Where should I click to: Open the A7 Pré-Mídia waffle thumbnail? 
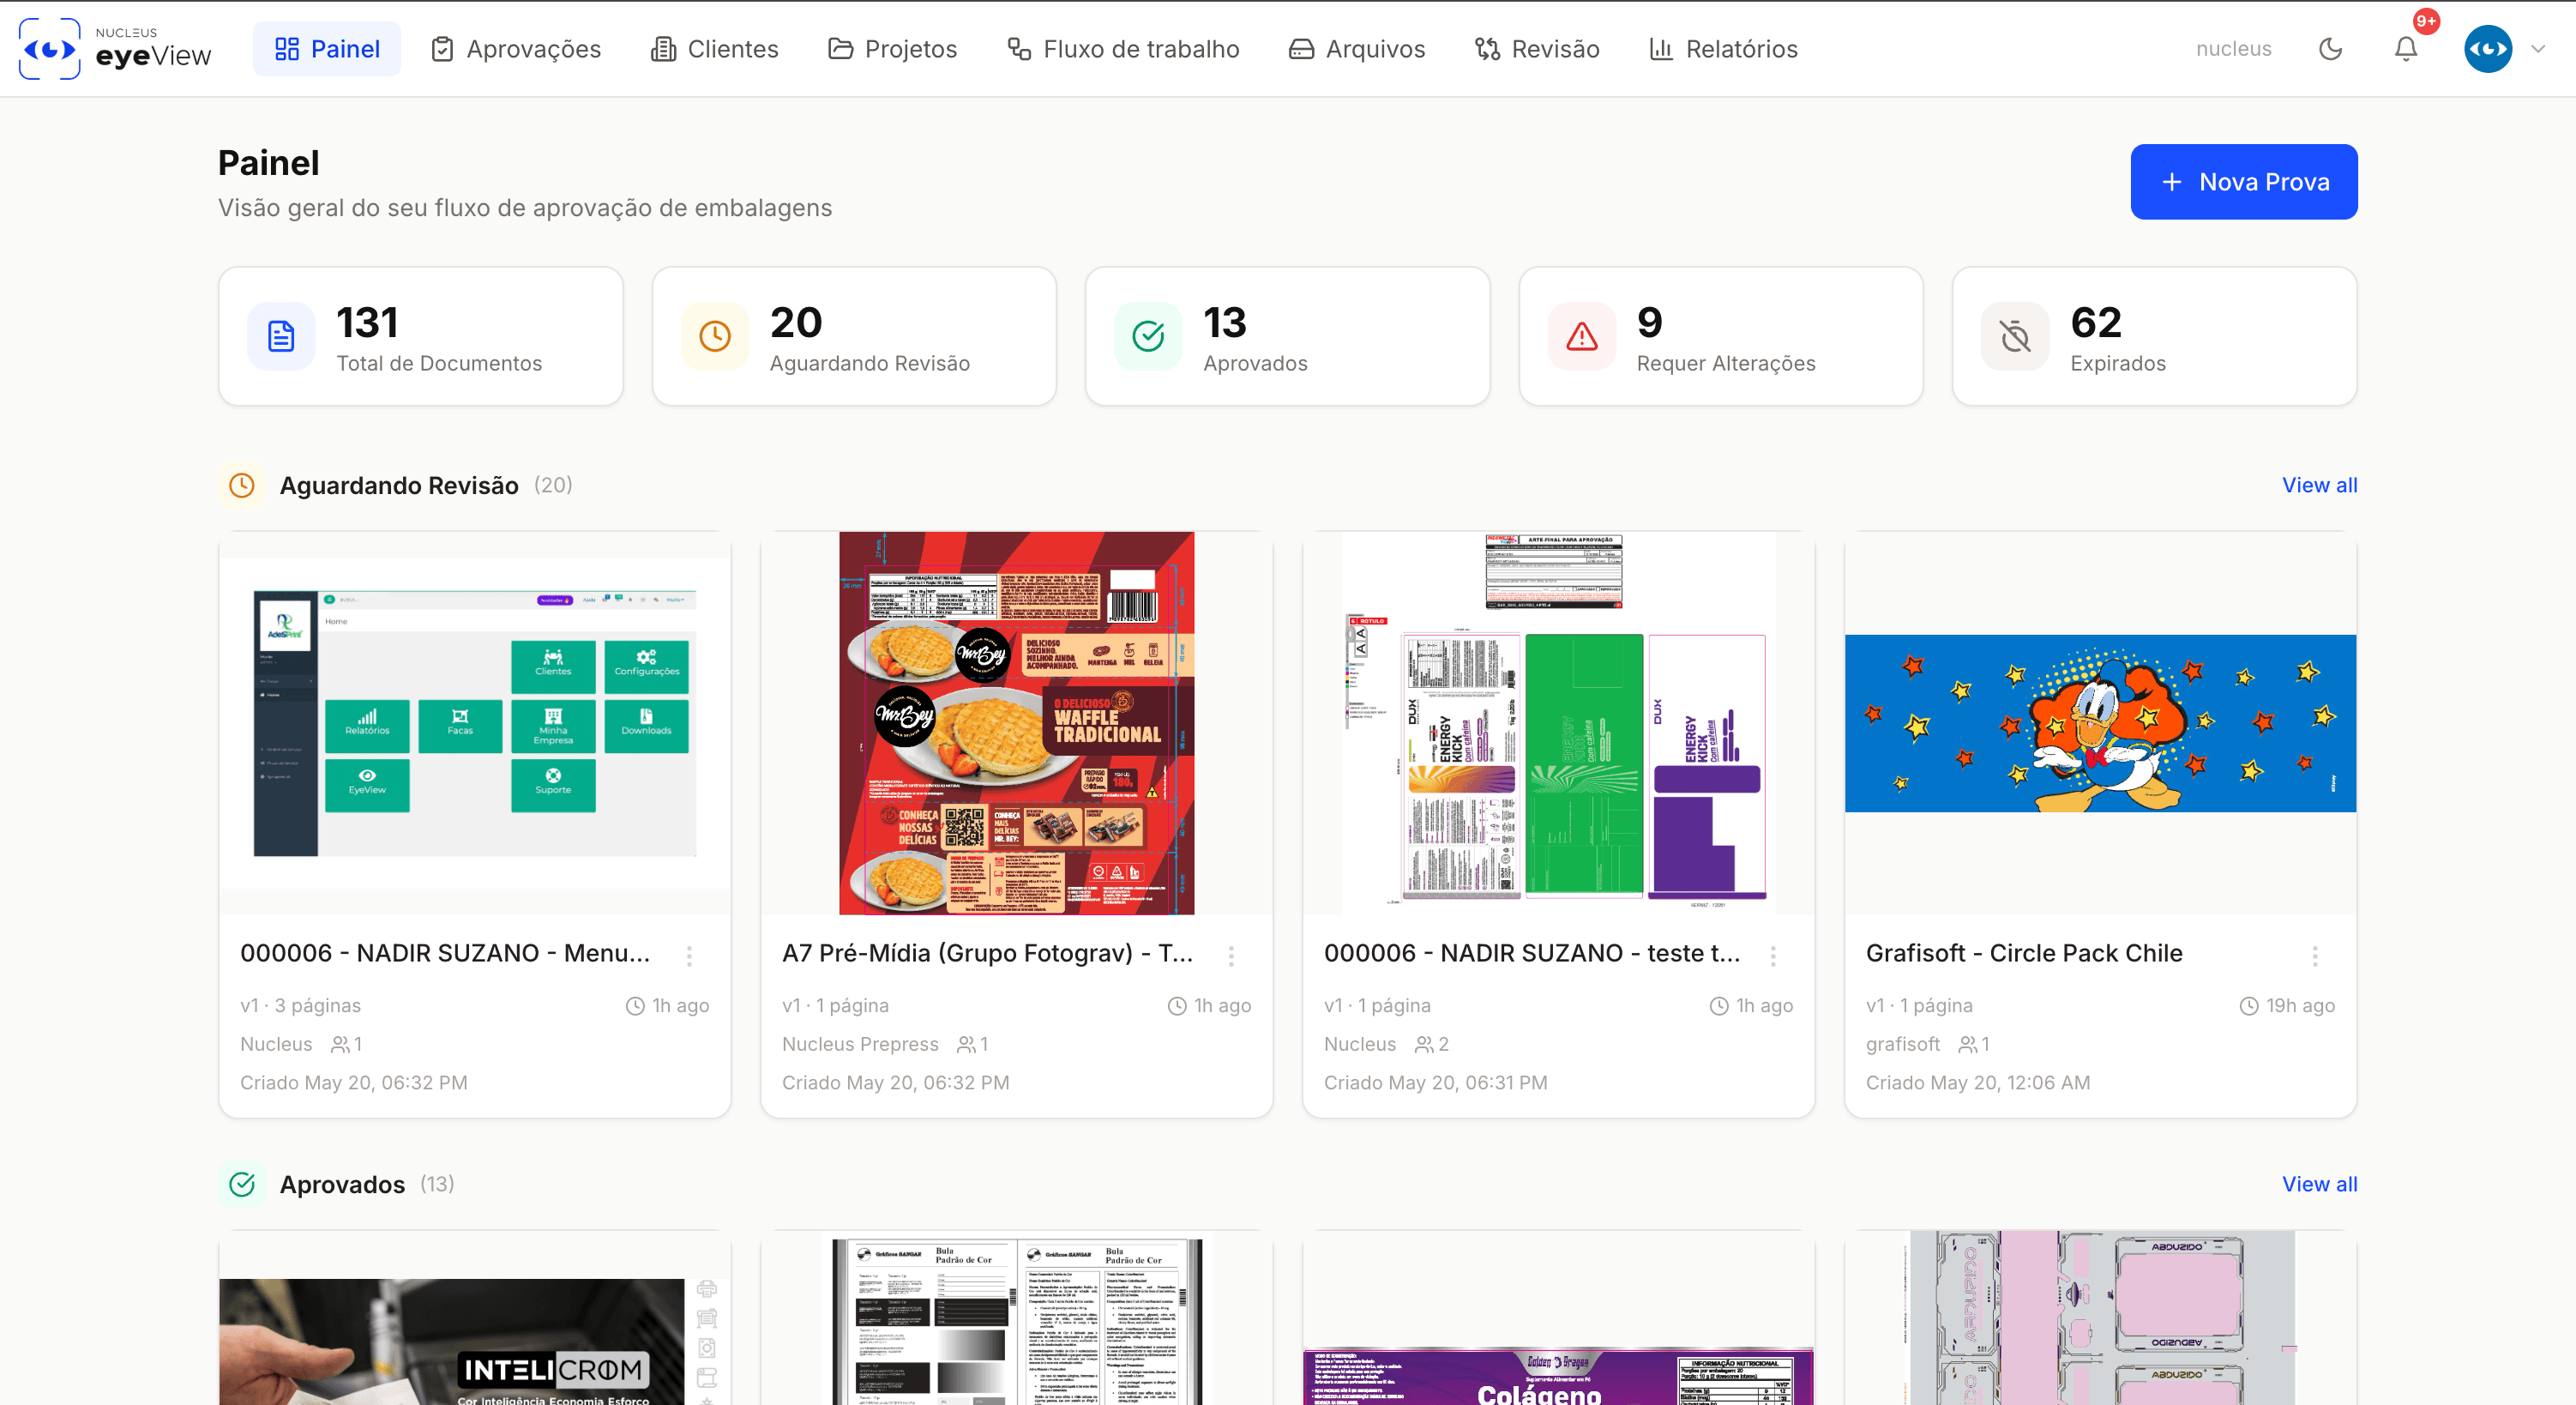pyautogui.click(x=1017, y=723)
